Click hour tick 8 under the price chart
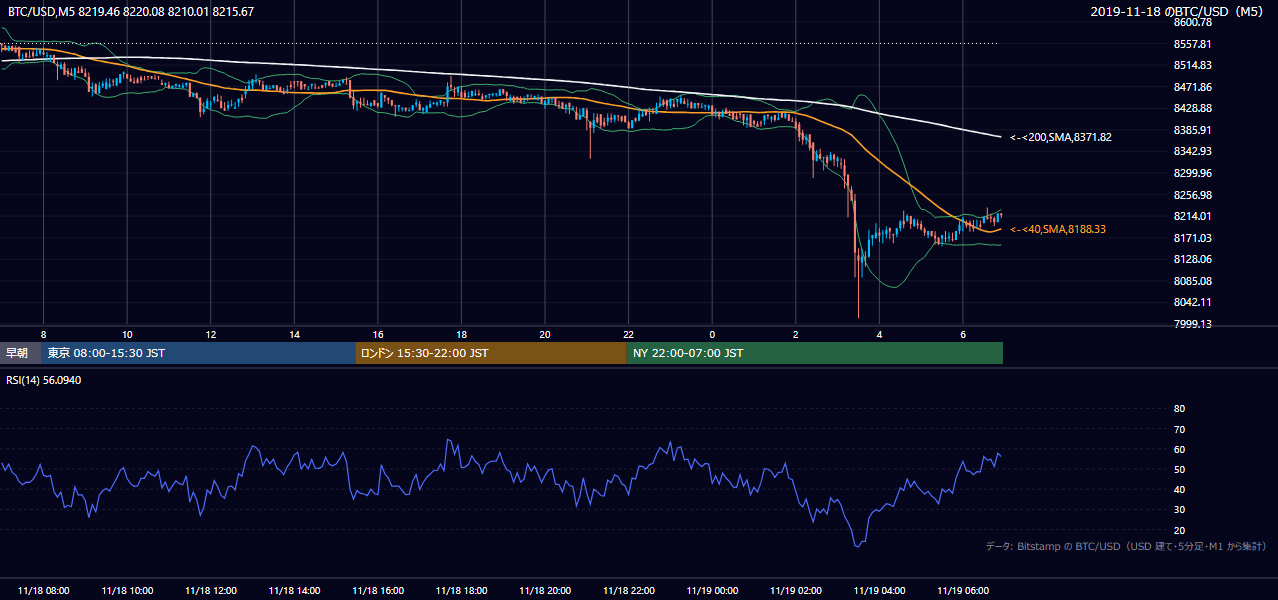Viewport: 1278px width, 600px height. pyautogui.click(x=43, y=334)
